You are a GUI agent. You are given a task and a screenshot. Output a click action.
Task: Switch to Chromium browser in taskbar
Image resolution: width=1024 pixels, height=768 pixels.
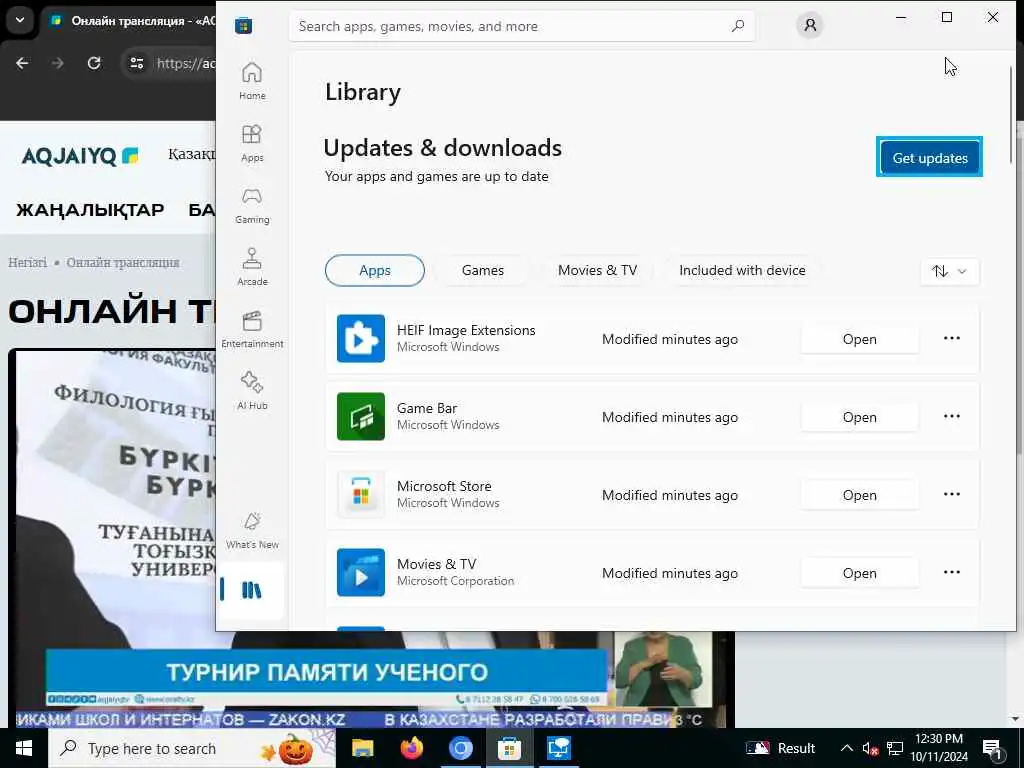[460, 748]
